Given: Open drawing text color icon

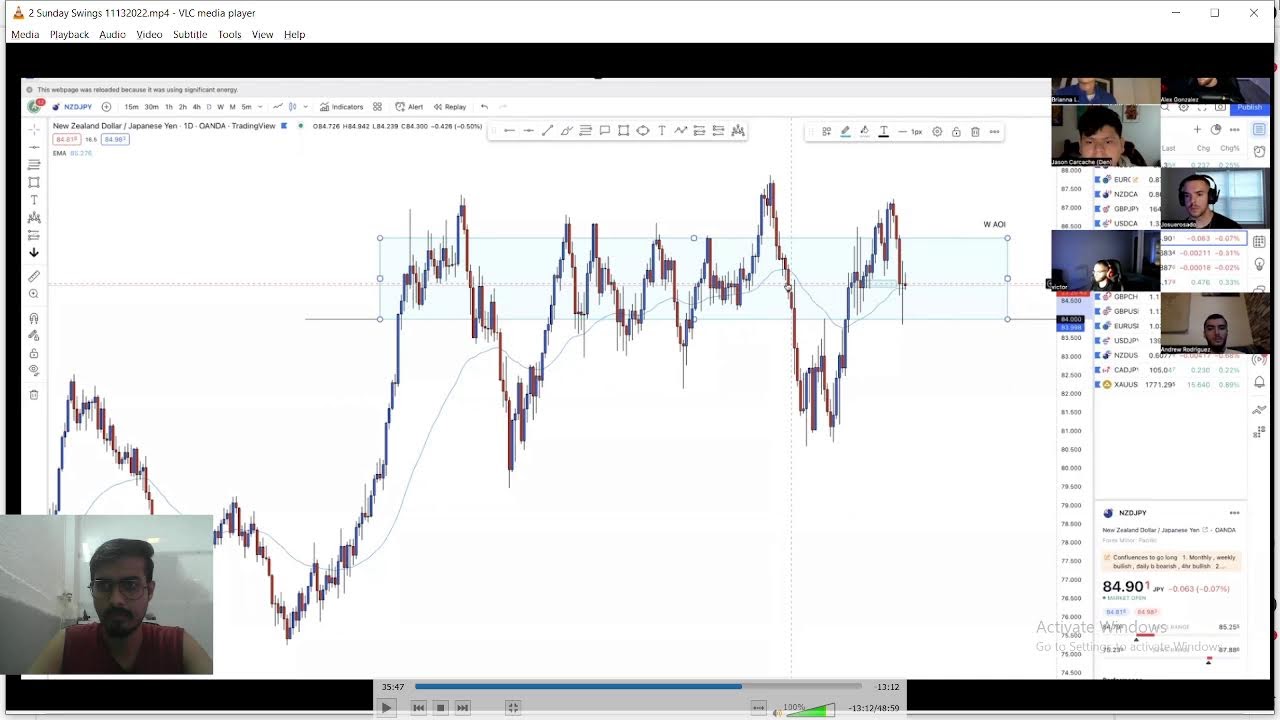Looking at the screenshot, I should tap(883, 132).
